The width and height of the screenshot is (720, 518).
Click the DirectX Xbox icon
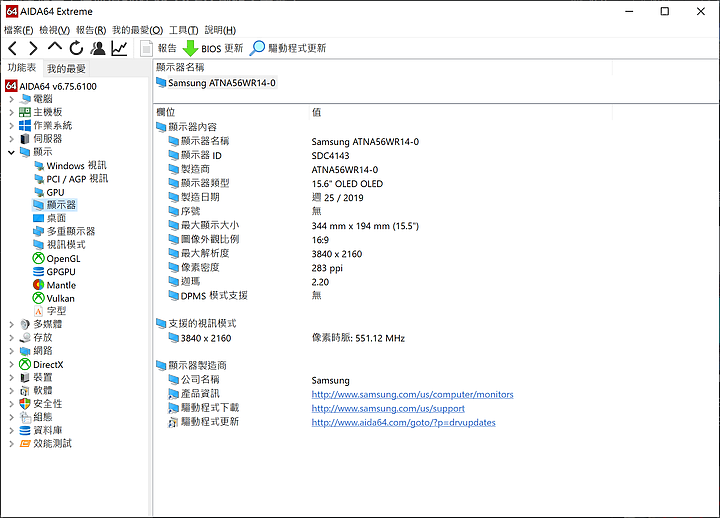25,365
